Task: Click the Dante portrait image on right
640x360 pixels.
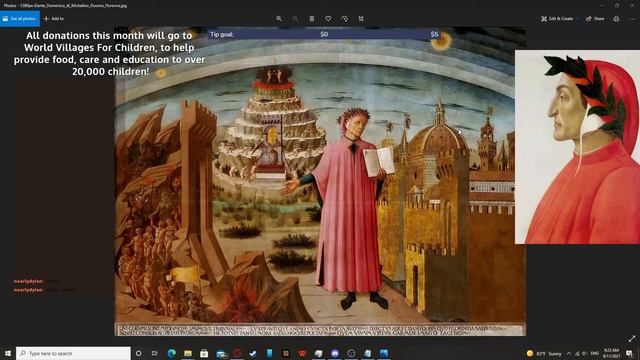Action: 577,147
